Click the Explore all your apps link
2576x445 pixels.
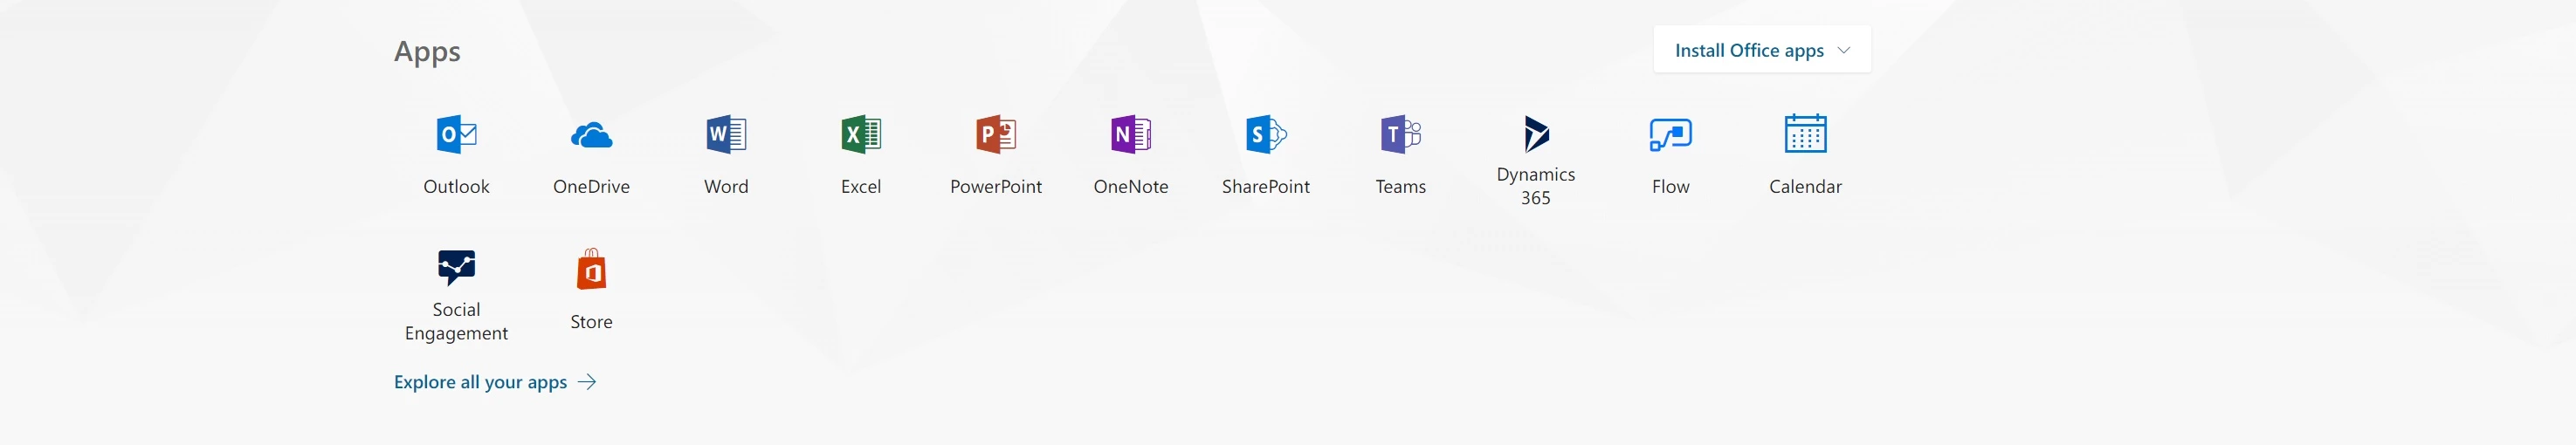495,382
